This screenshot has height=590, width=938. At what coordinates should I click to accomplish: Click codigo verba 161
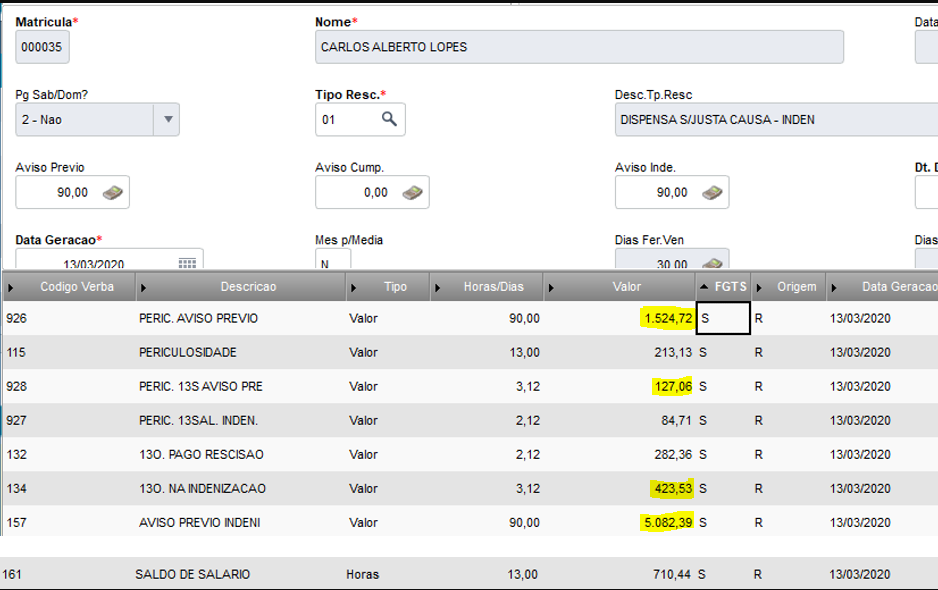coord(12,574)
